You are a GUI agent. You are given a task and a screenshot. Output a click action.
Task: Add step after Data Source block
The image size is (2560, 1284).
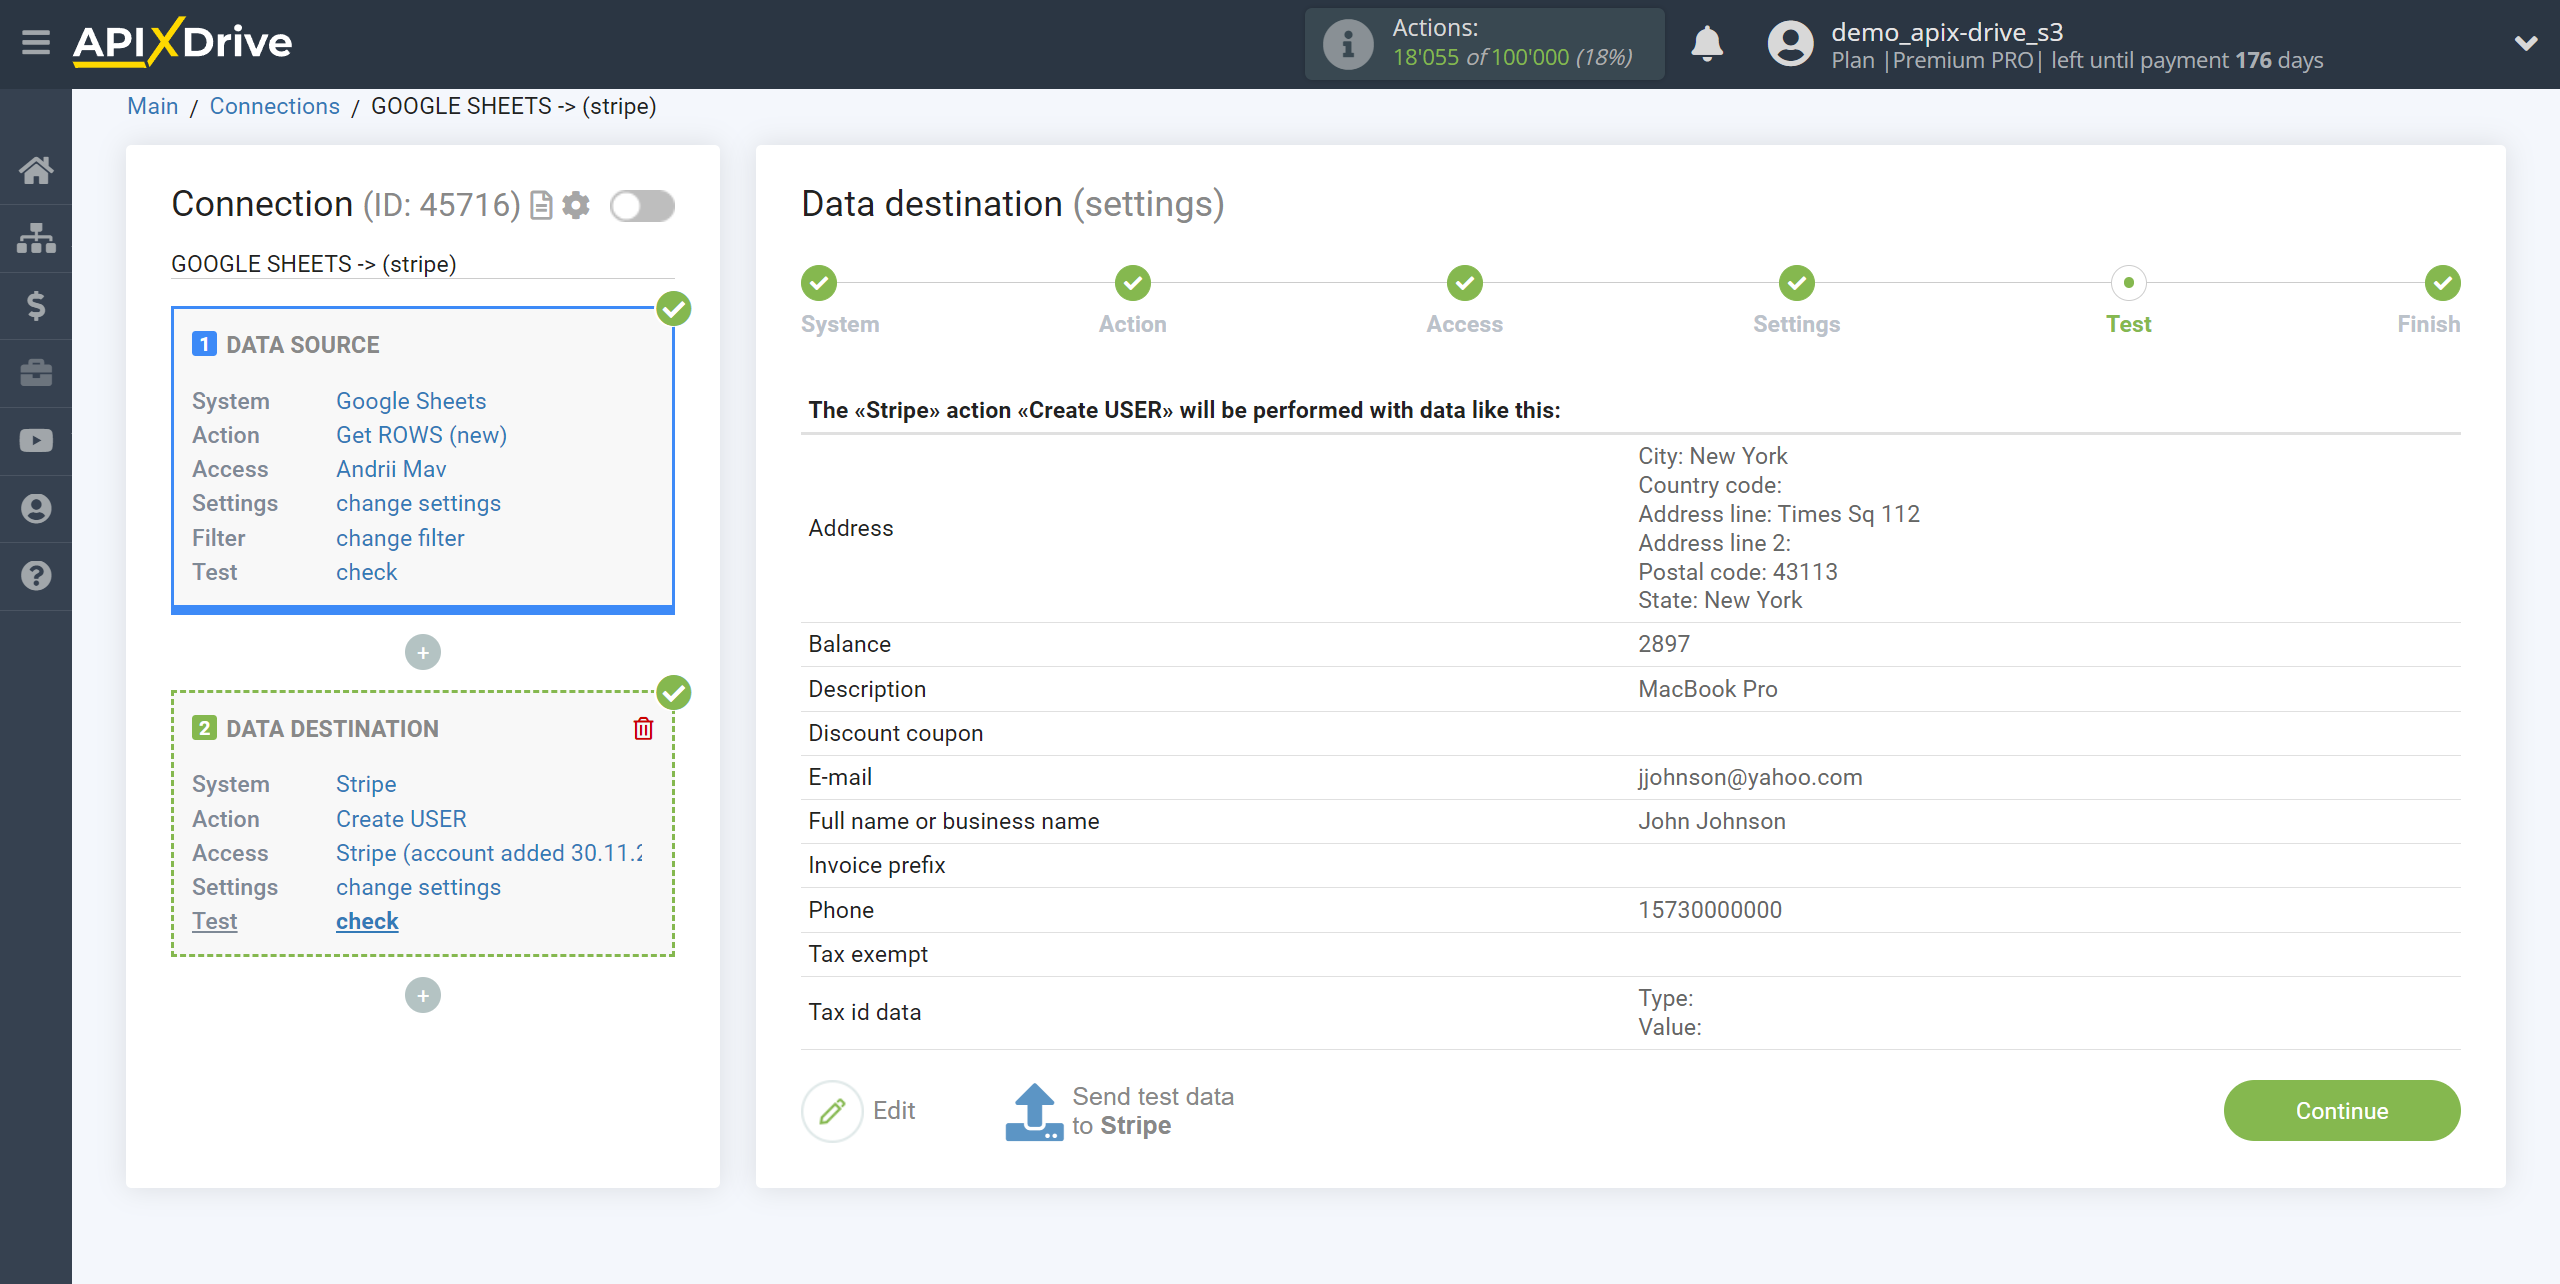[x=423, y=652]
